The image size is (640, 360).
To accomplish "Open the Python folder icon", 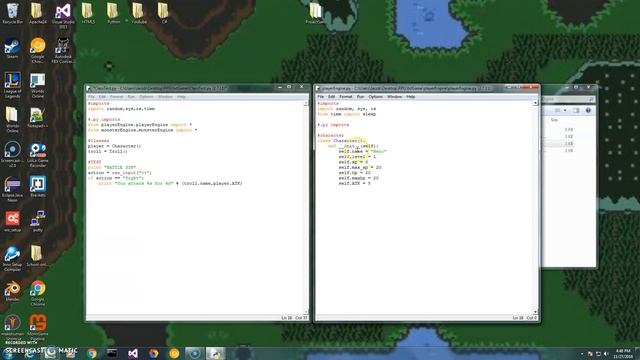I will (x=113, y=13).
